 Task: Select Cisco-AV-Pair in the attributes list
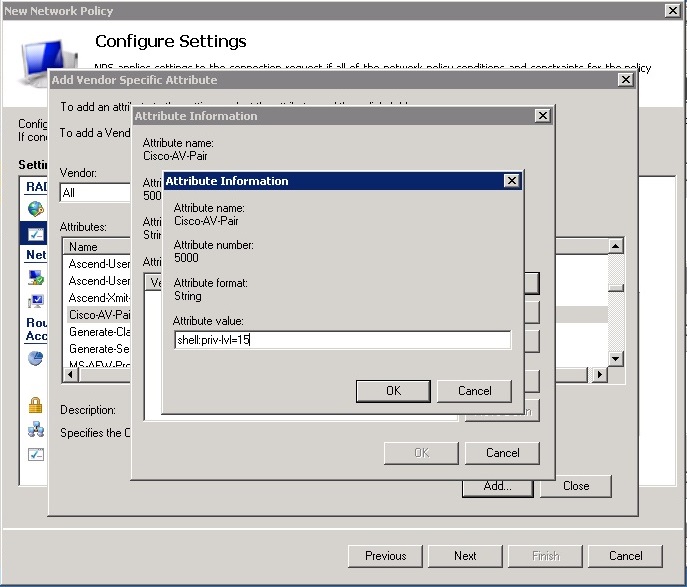[100, 314]
